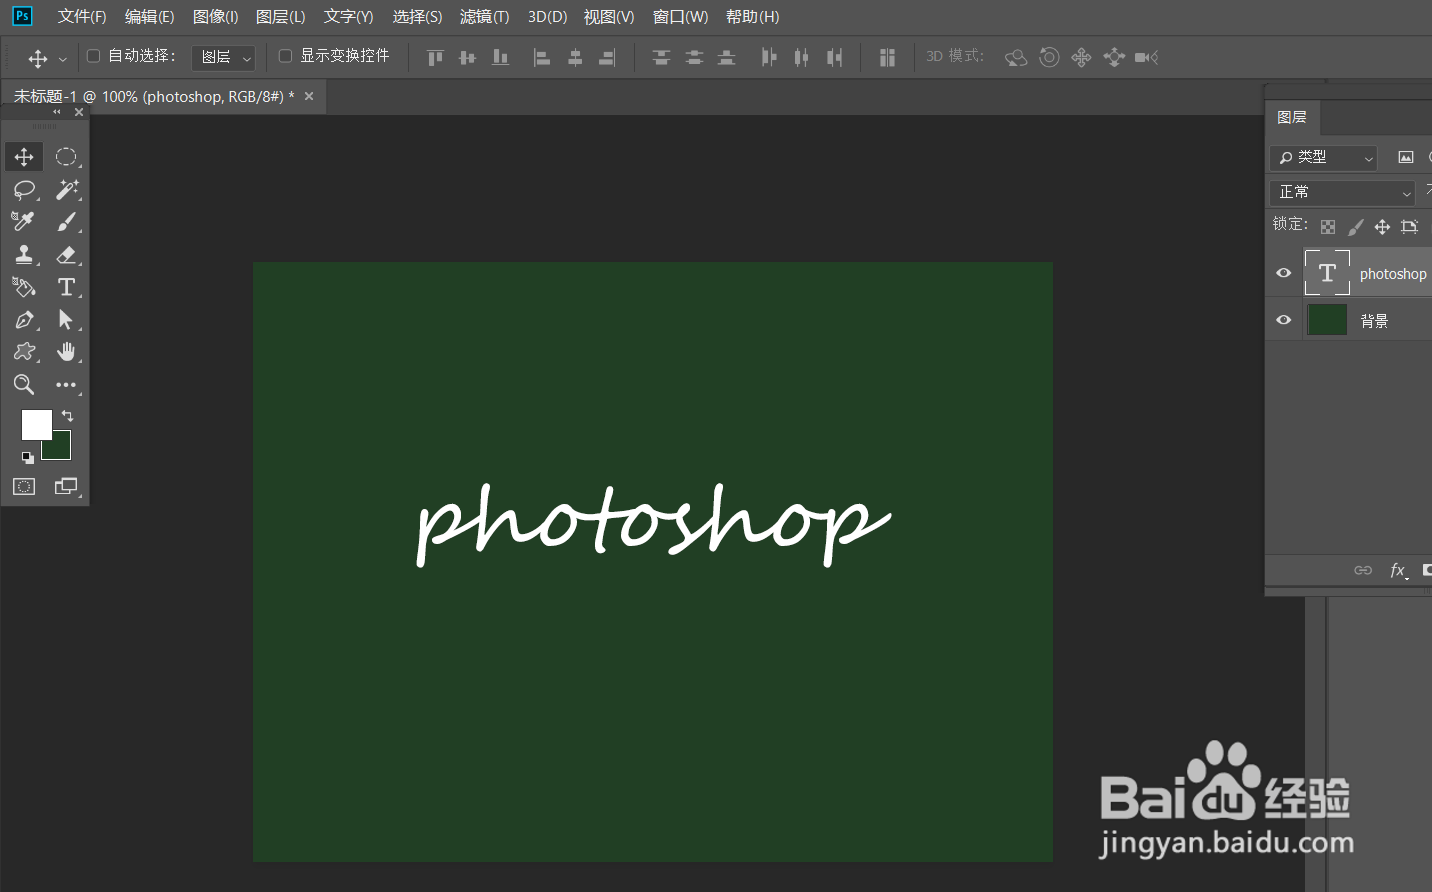Open Move tool preset picker arrow
1432x892 pixels.
click(x=63, y=59)
